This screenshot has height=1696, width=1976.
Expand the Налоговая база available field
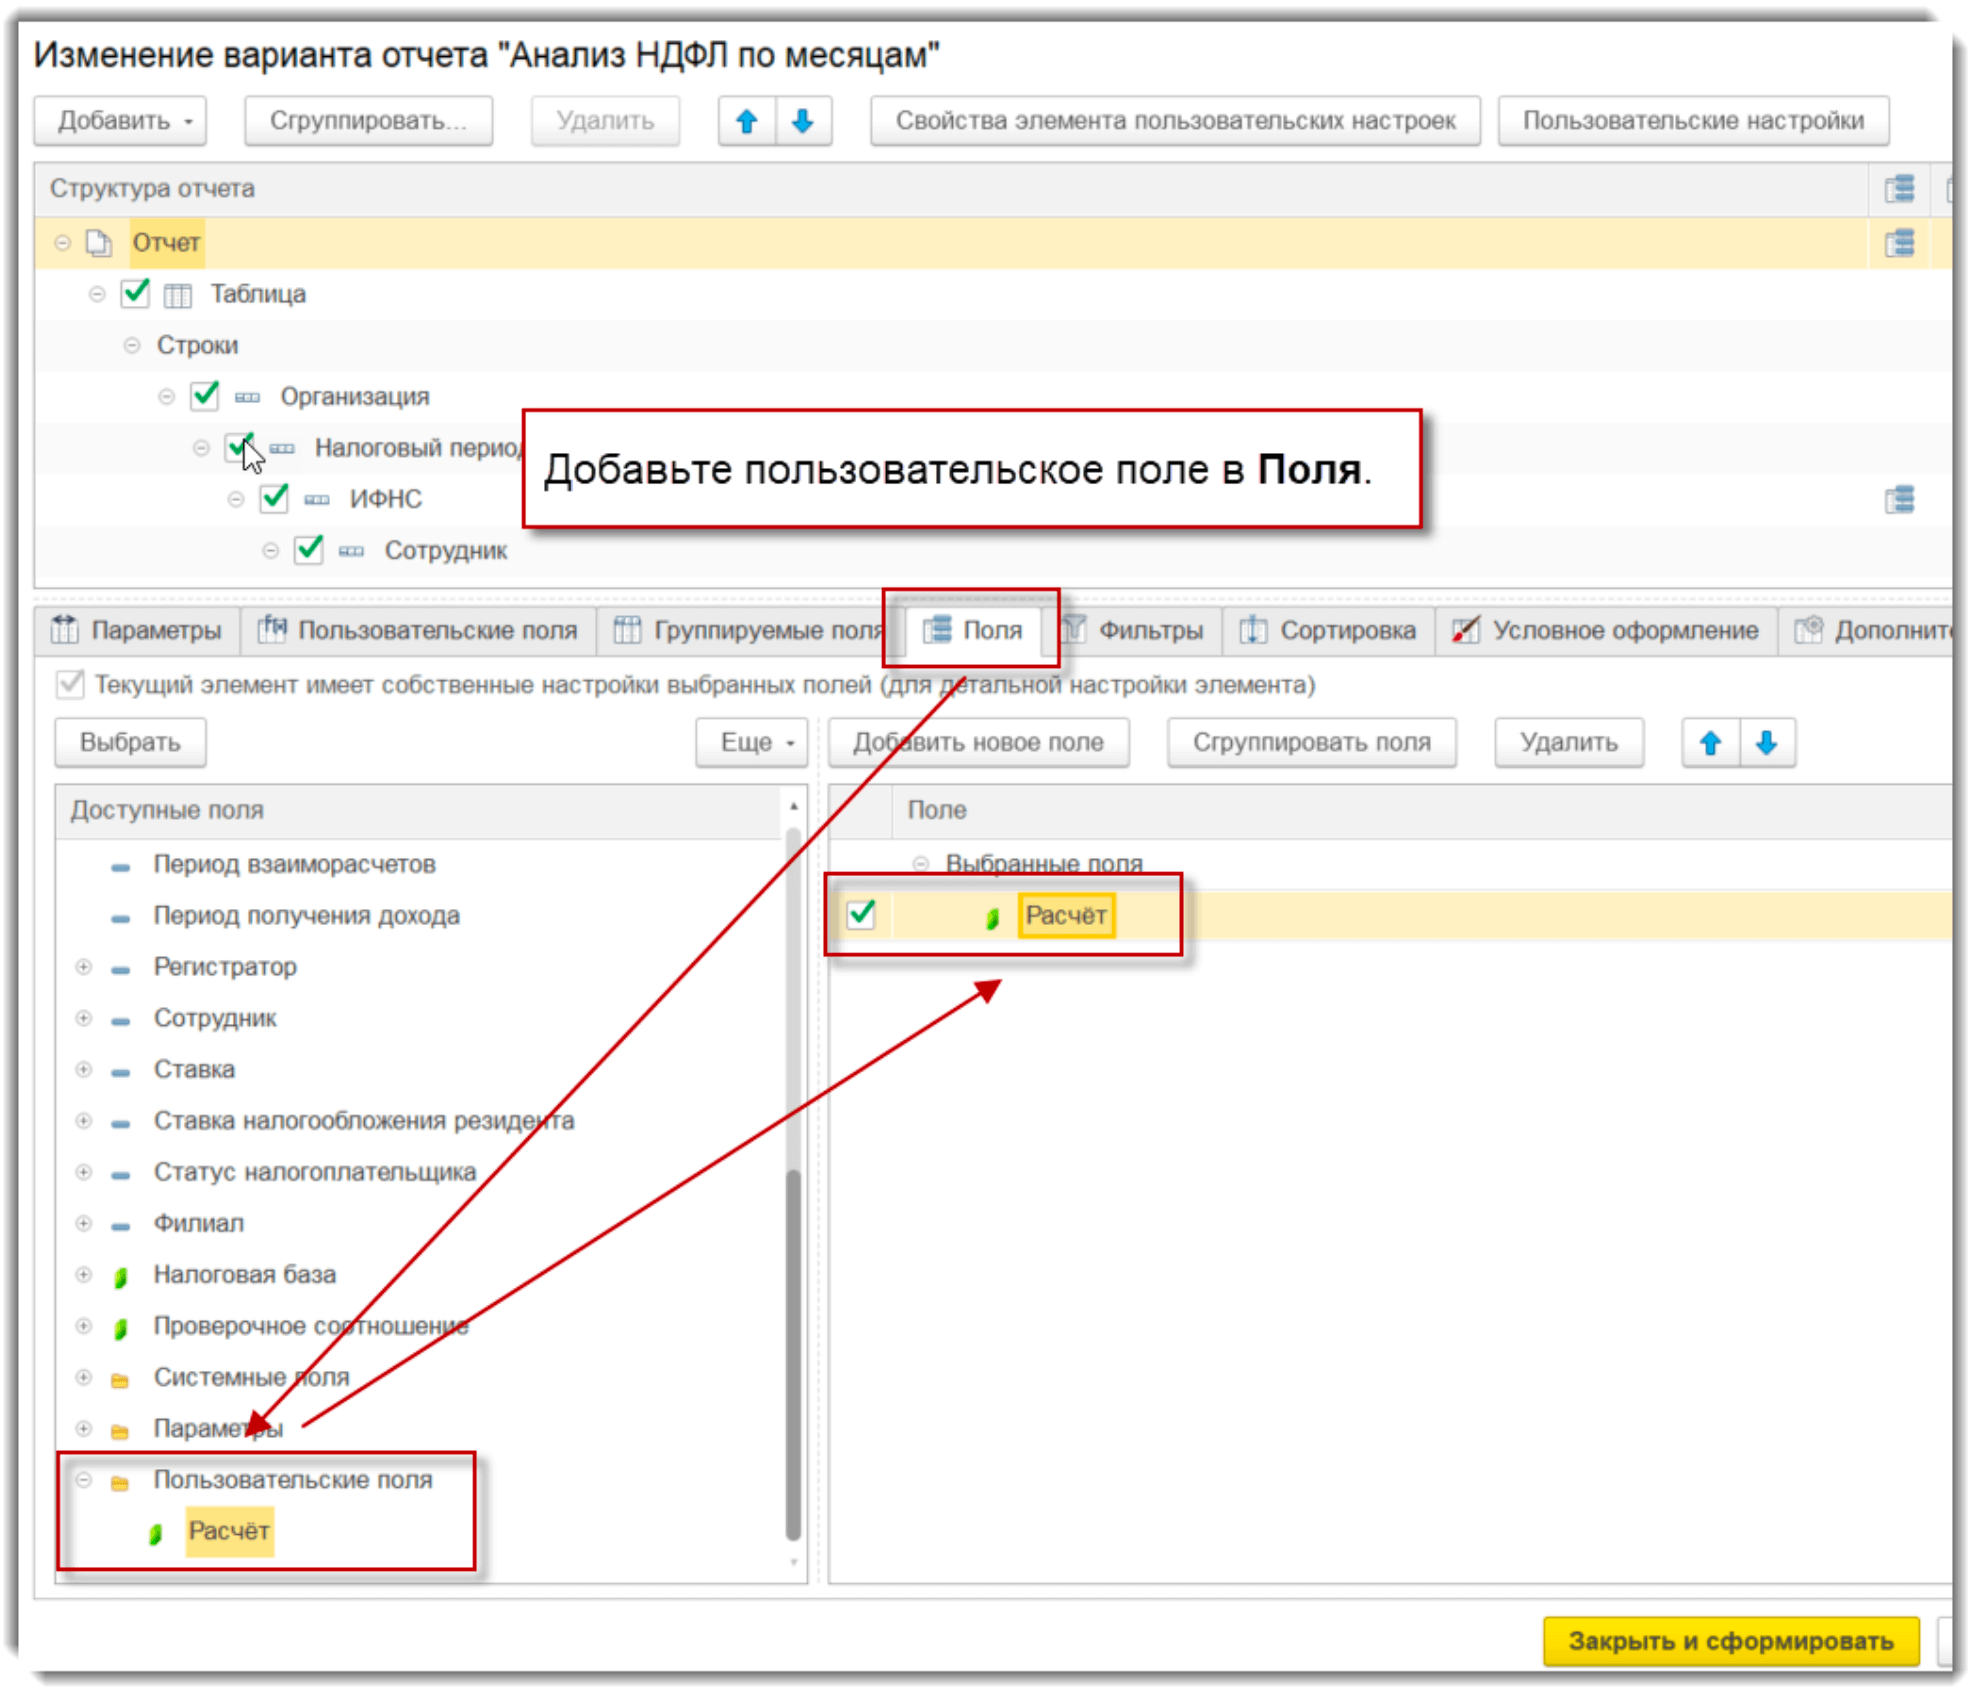click(x=84, y=1275)
